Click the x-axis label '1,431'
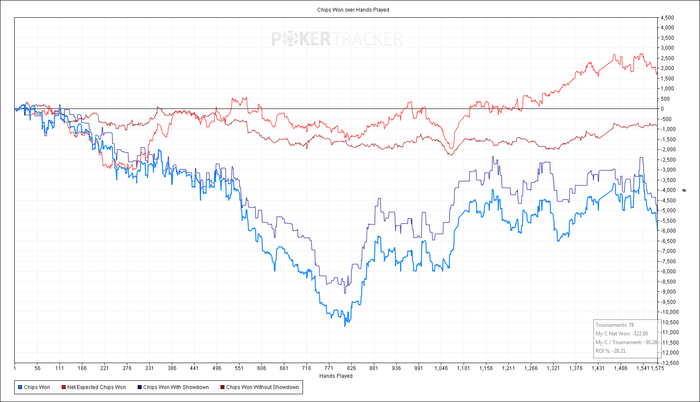 point(598,368)
